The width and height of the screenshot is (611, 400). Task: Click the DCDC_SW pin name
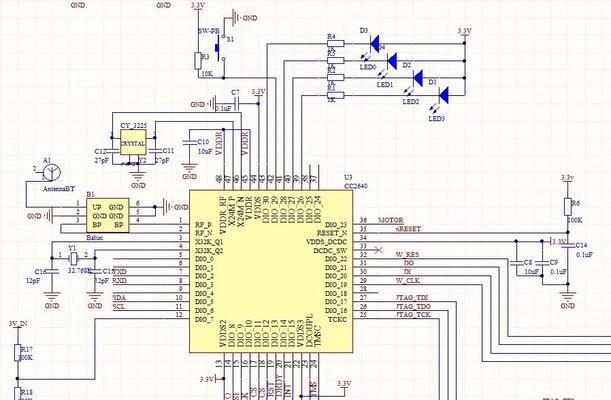[330, 250]
